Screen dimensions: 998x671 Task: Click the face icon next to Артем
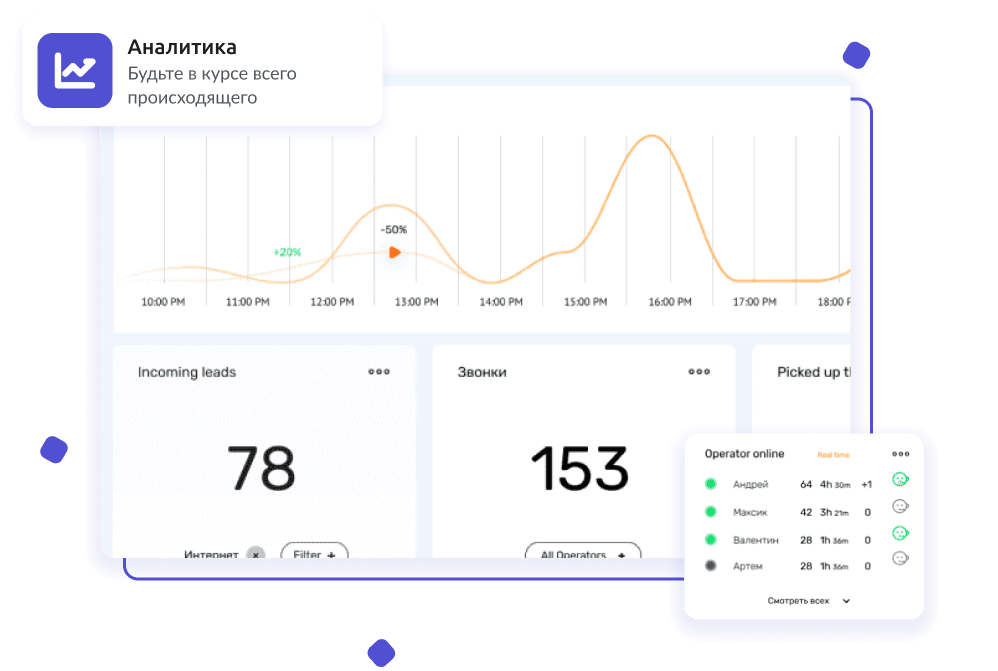click(x=900, y=560)
